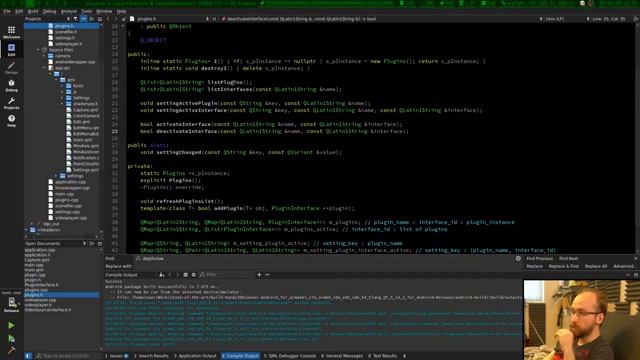
Task: Click the green Run button
Action: (11, 325)
